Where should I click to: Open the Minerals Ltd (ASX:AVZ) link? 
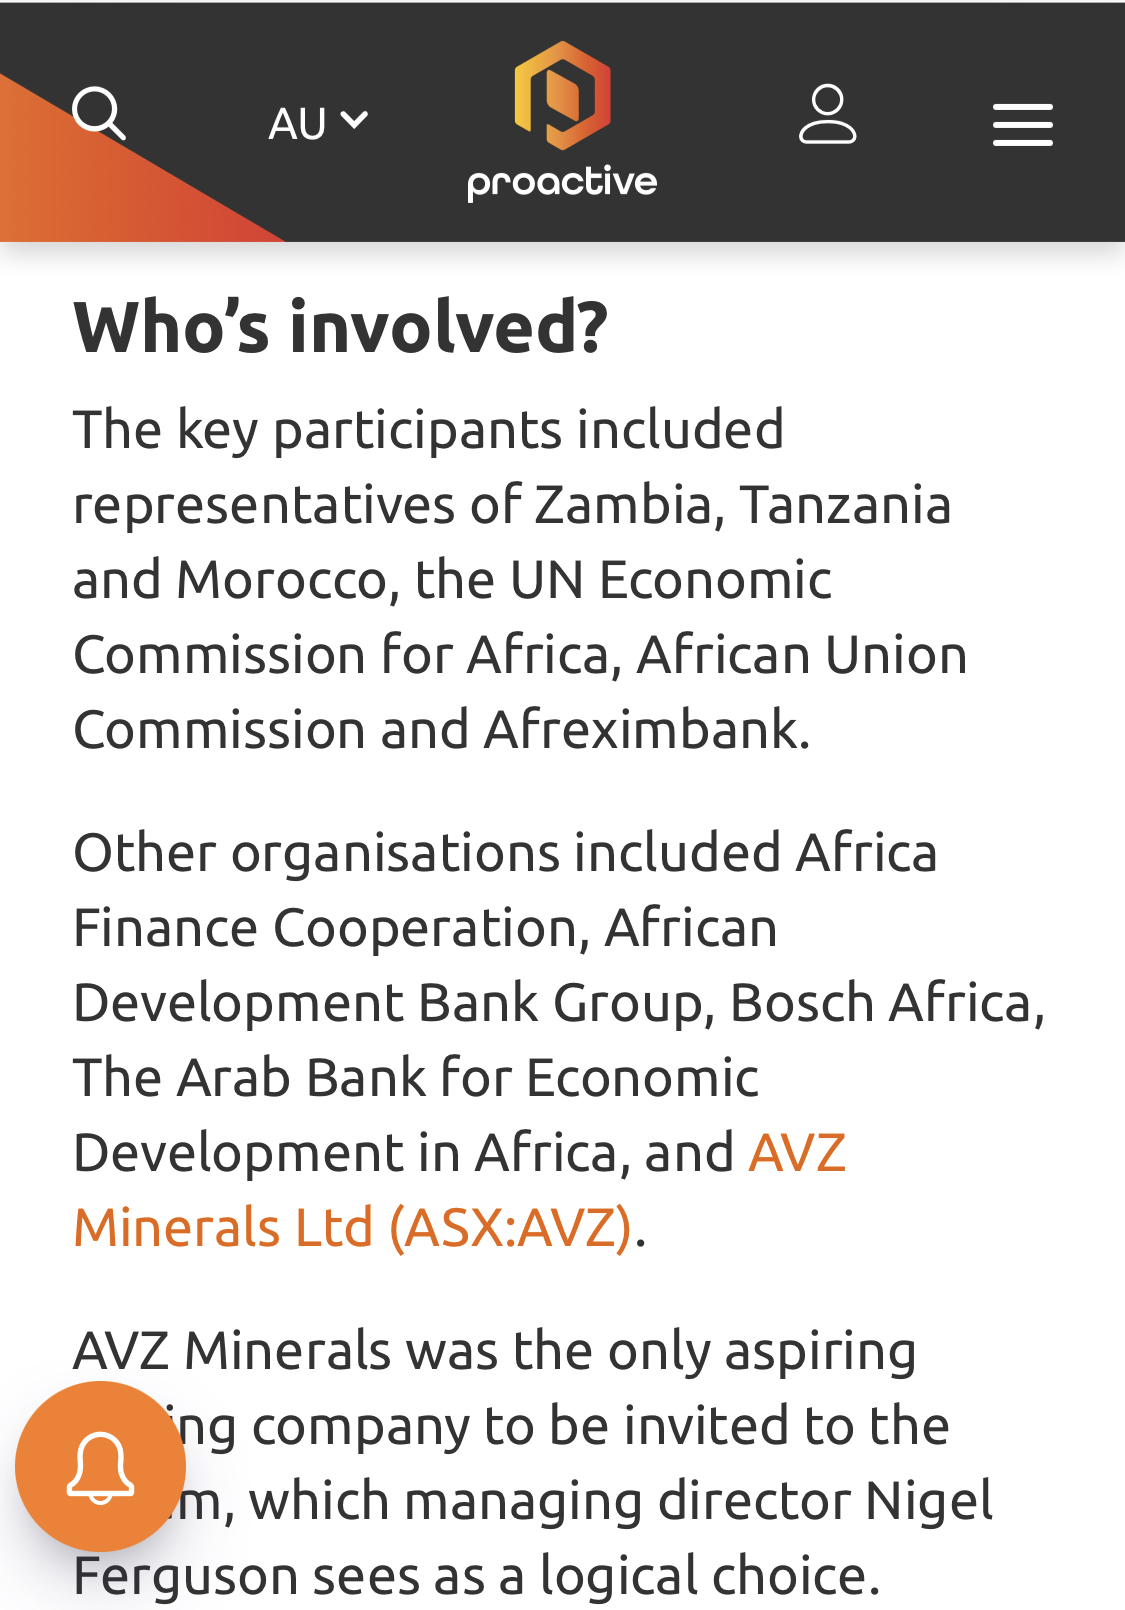pos(352,1227)
